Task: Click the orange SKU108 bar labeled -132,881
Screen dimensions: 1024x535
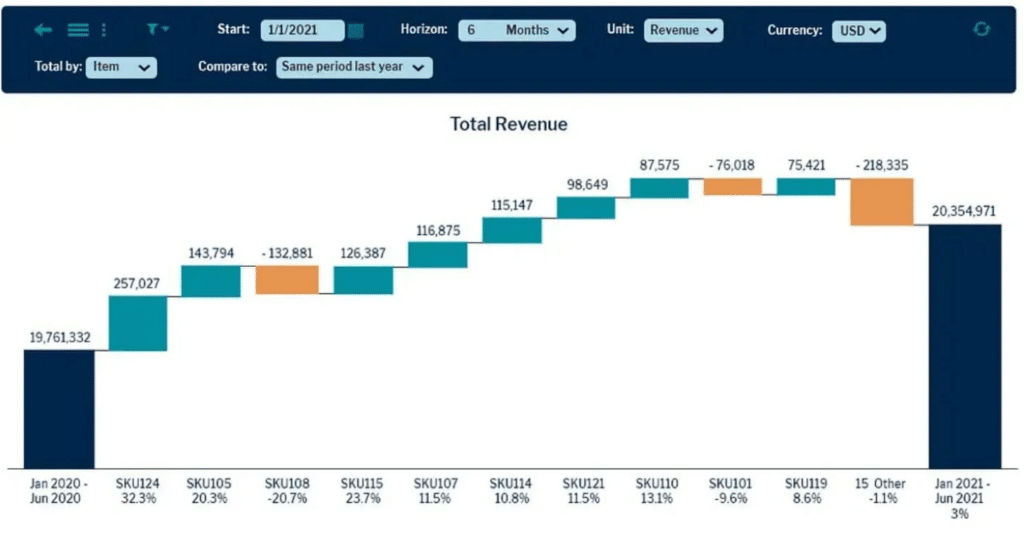Action: pos(287,280)
